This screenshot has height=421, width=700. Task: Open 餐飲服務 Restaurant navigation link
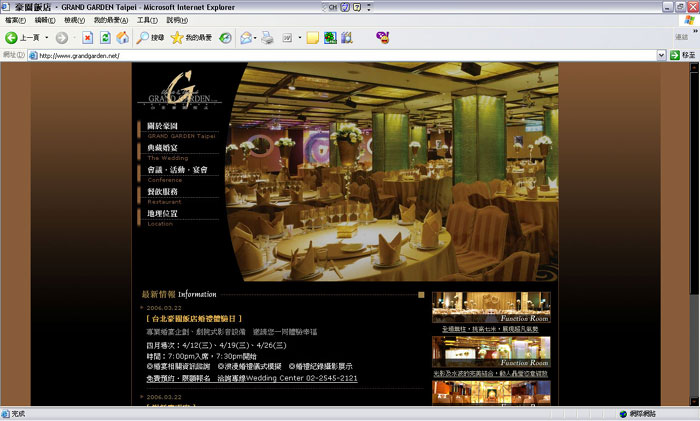point(162,192)
